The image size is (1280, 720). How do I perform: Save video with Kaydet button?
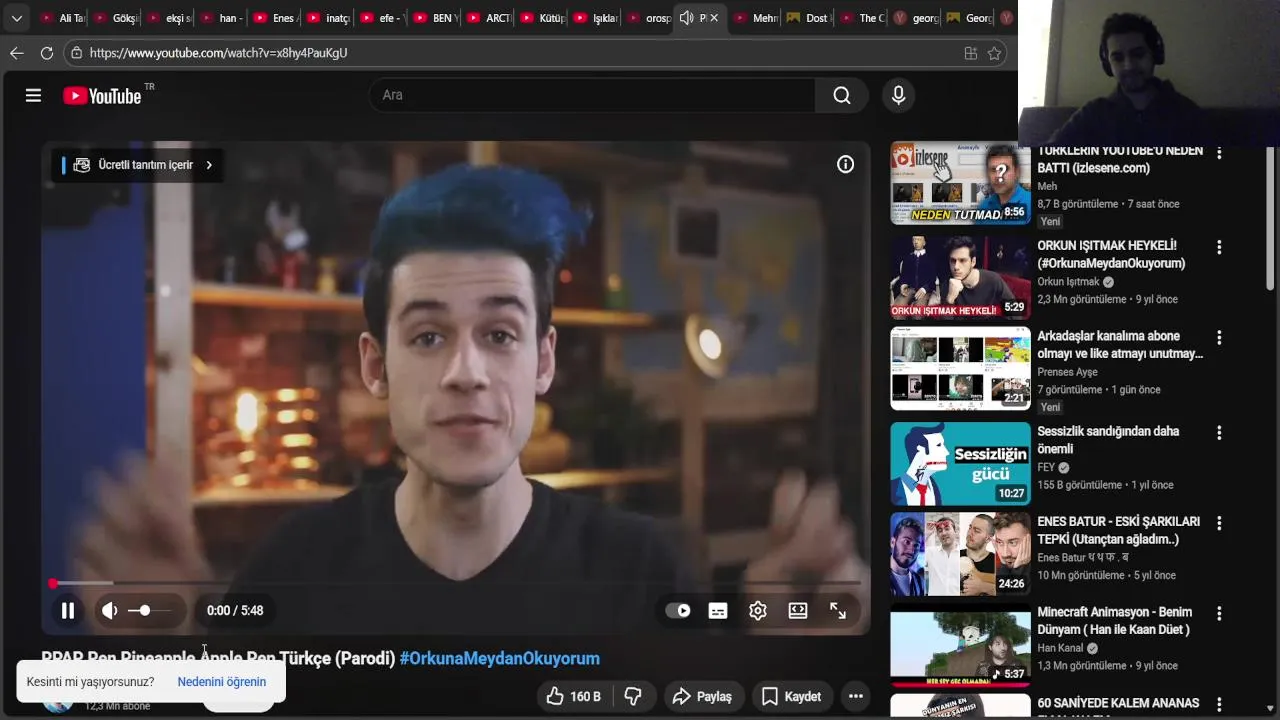click(792, 696)
